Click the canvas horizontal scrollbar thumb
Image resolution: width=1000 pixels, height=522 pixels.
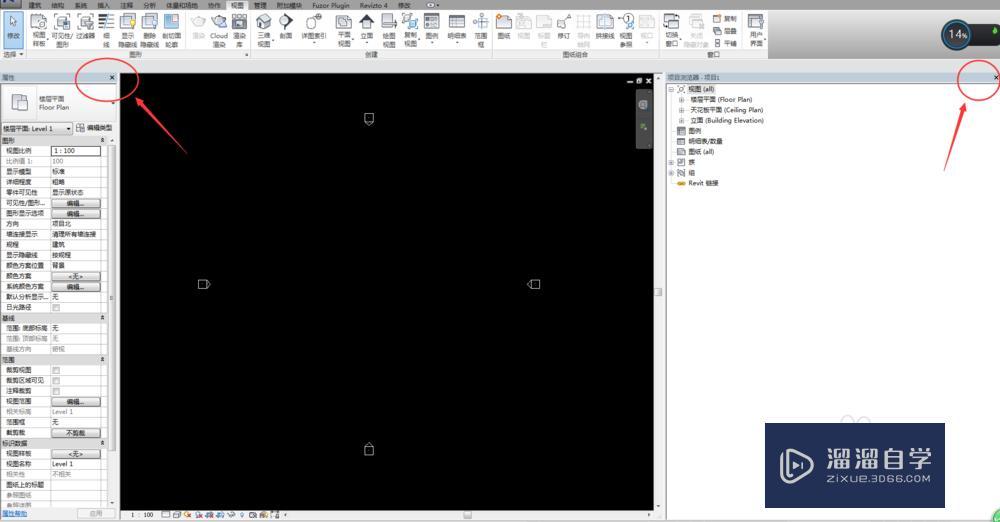pyautogui.click(x=467, y=514)
